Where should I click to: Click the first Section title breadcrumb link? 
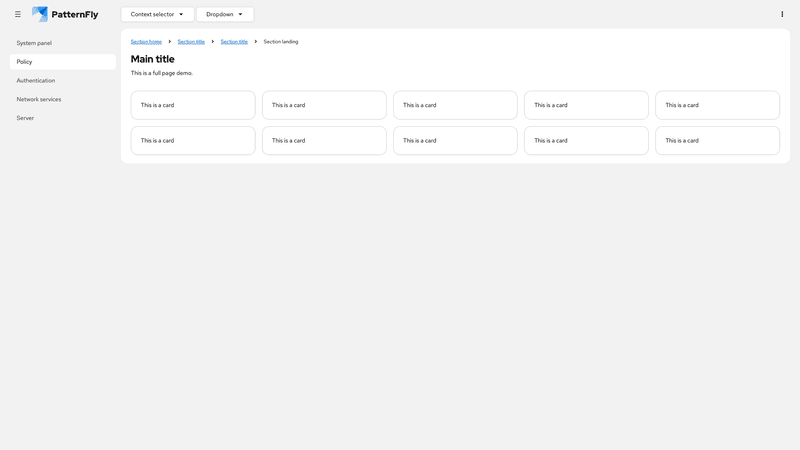(x=191, y=42)
